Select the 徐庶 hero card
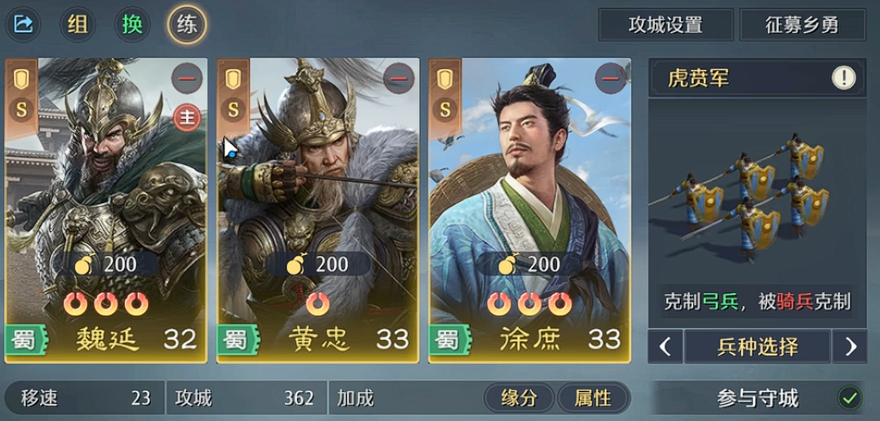 point(529,210)
